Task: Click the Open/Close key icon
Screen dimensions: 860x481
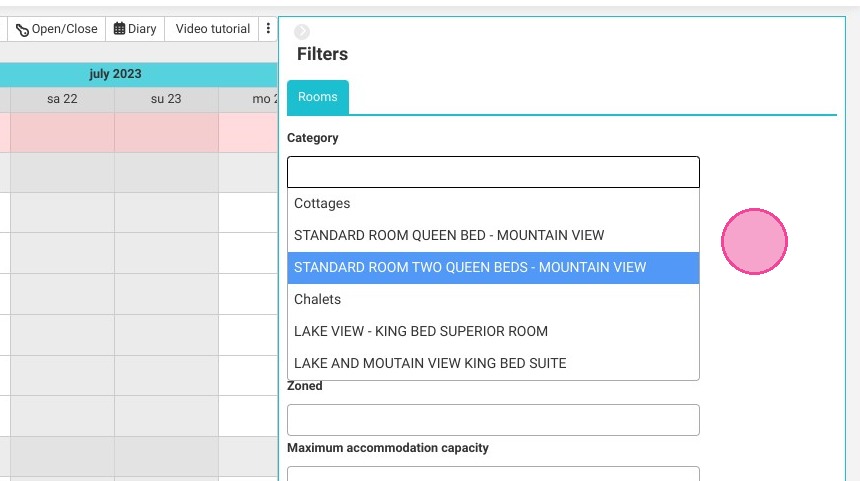Action: pos(22,30)
